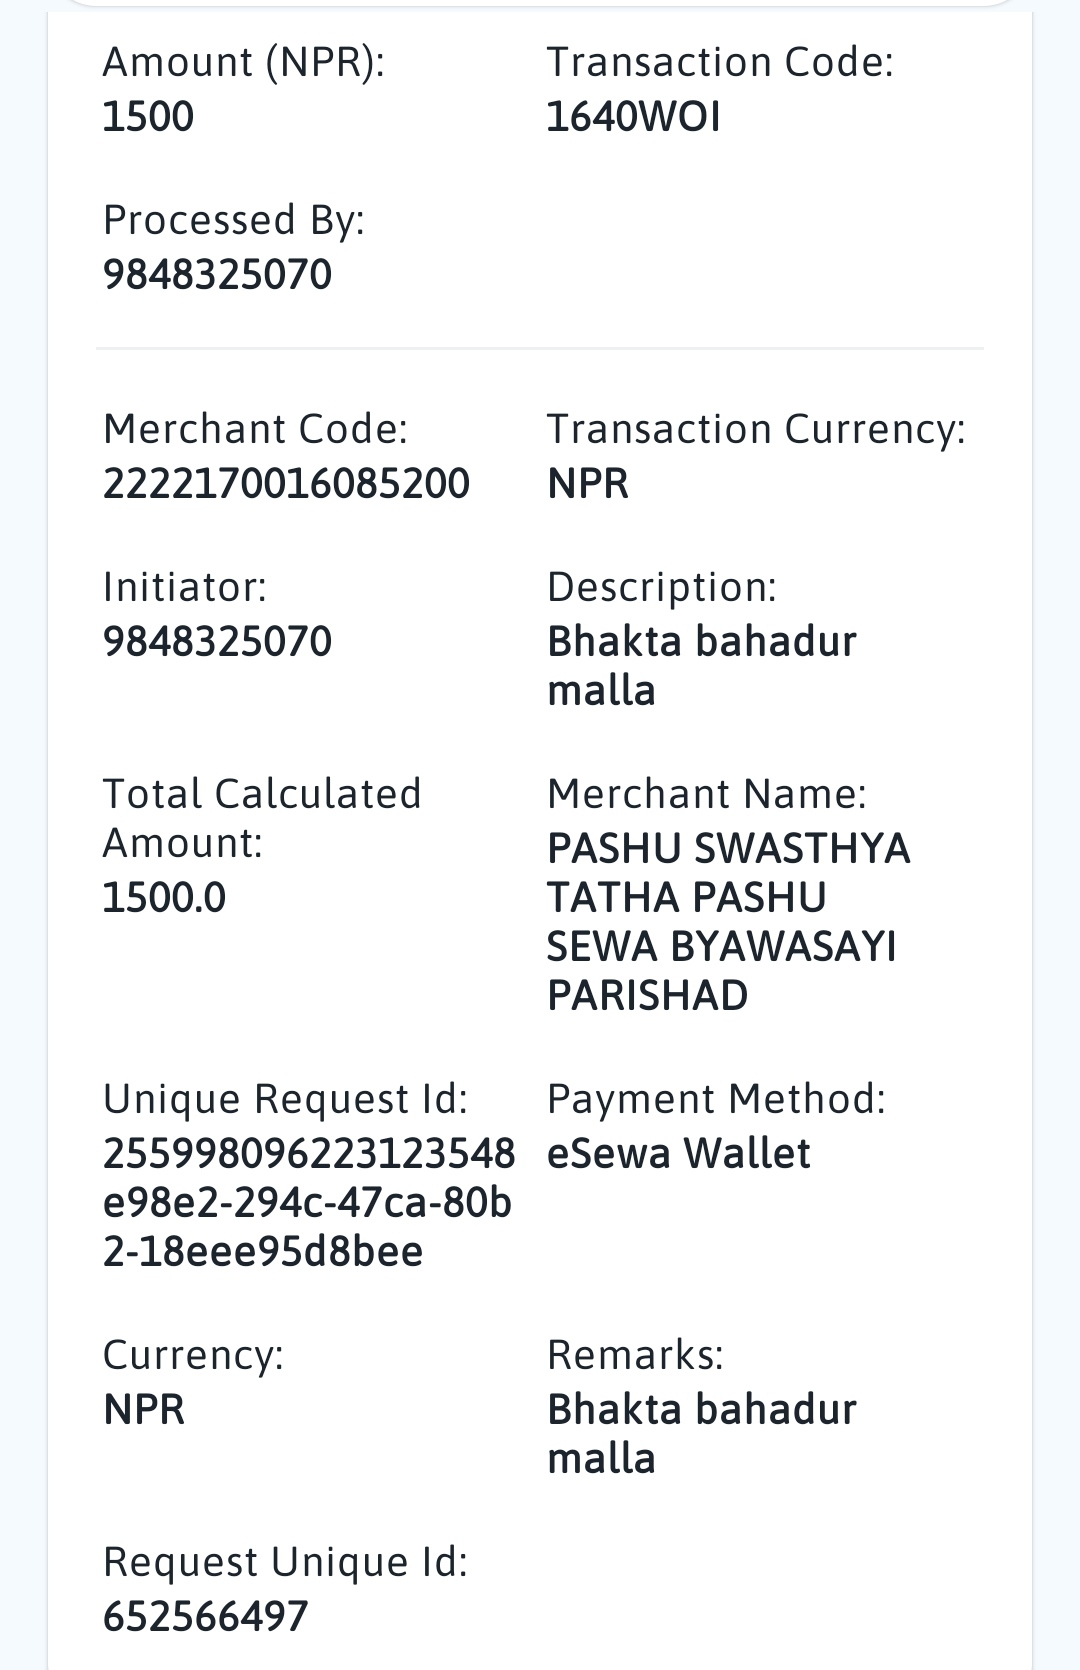Tap the Payment Method label

click(x=716, y=1099)
